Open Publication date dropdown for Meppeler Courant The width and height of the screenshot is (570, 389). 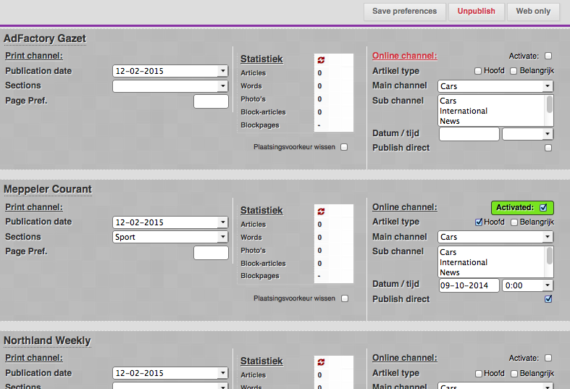(x=170, y=222)
